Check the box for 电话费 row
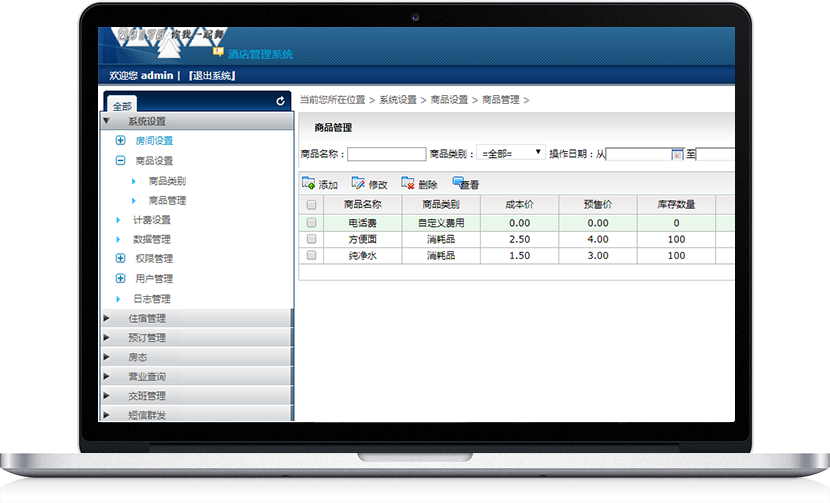 click(311, 223)
